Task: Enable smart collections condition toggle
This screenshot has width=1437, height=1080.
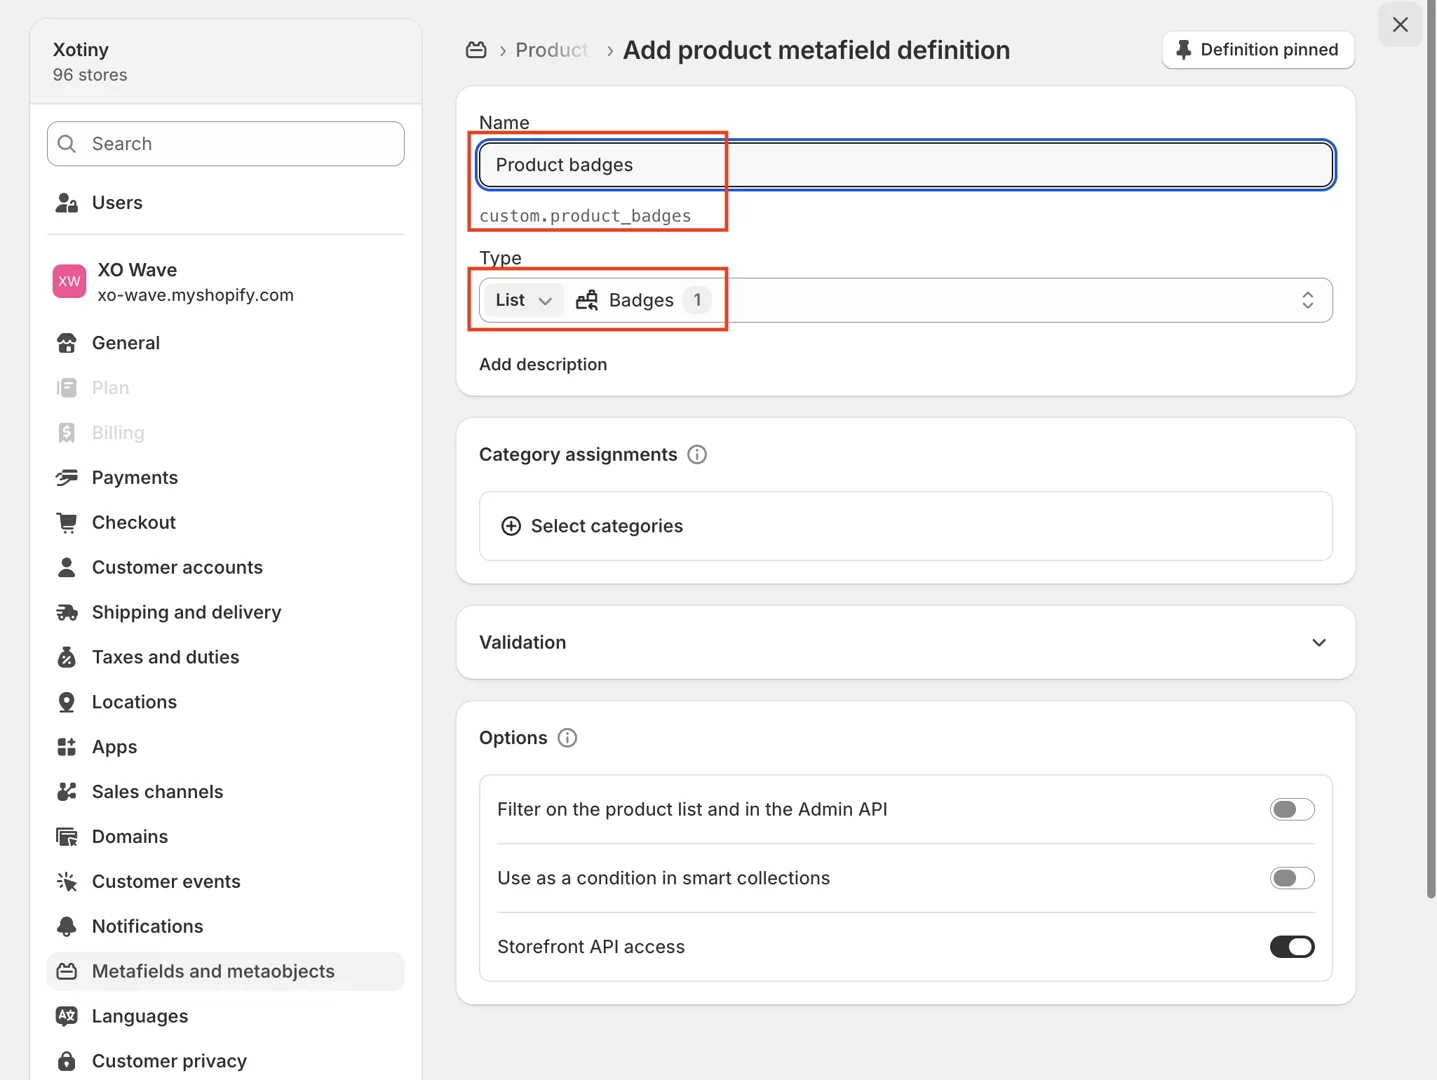Action: (x=1292, y=878)
